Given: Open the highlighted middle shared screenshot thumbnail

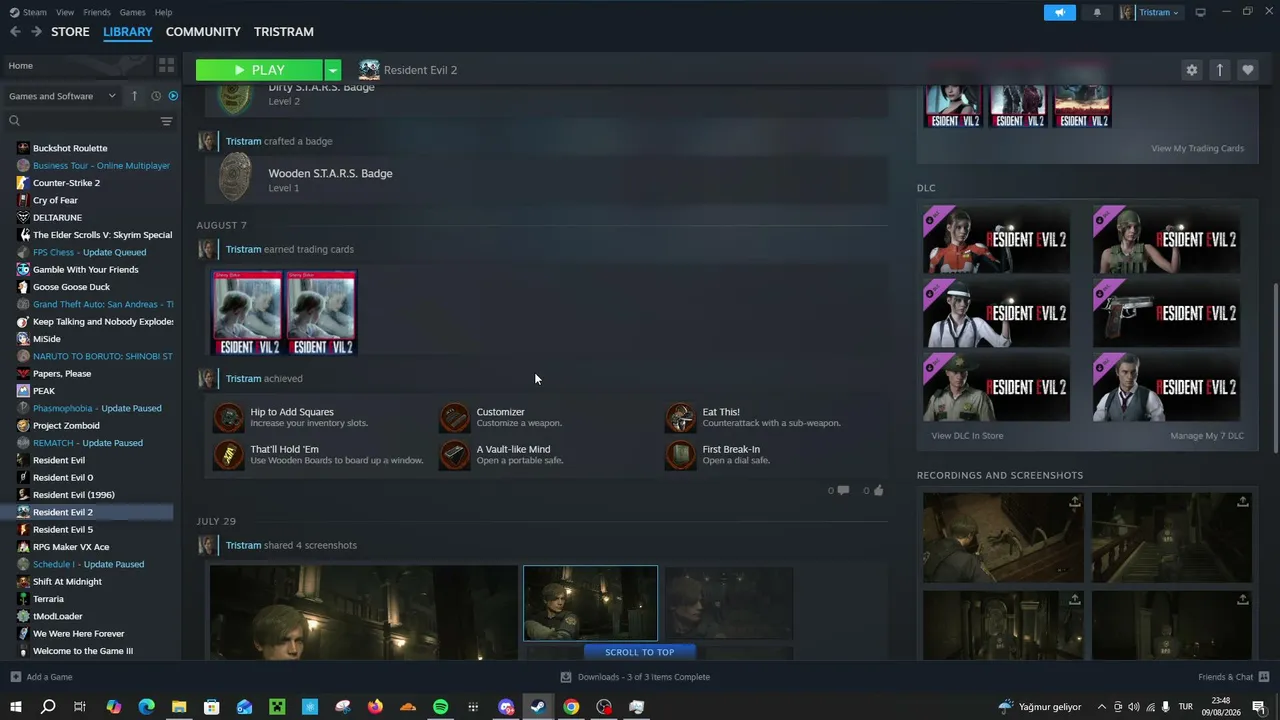Looking at the screenshot, I should pyautogui.click(x=590, y=603).
